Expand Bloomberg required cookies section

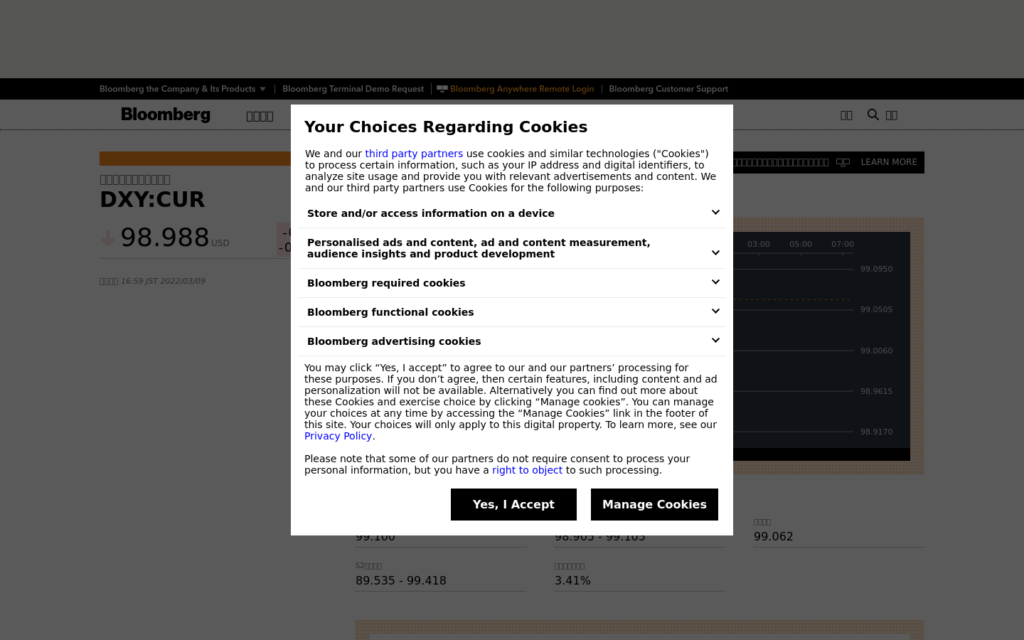(x=512, y=283)
